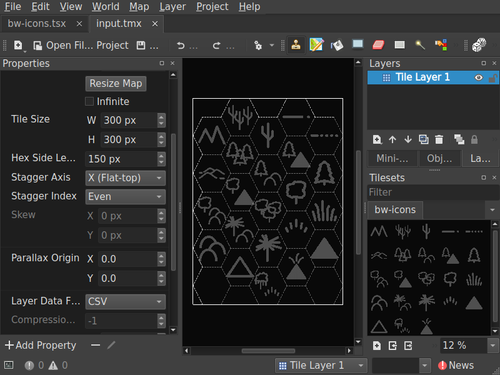Select Tile Layer 1 in Layers list
500x375 pixels.
click(x=433, y=77)
